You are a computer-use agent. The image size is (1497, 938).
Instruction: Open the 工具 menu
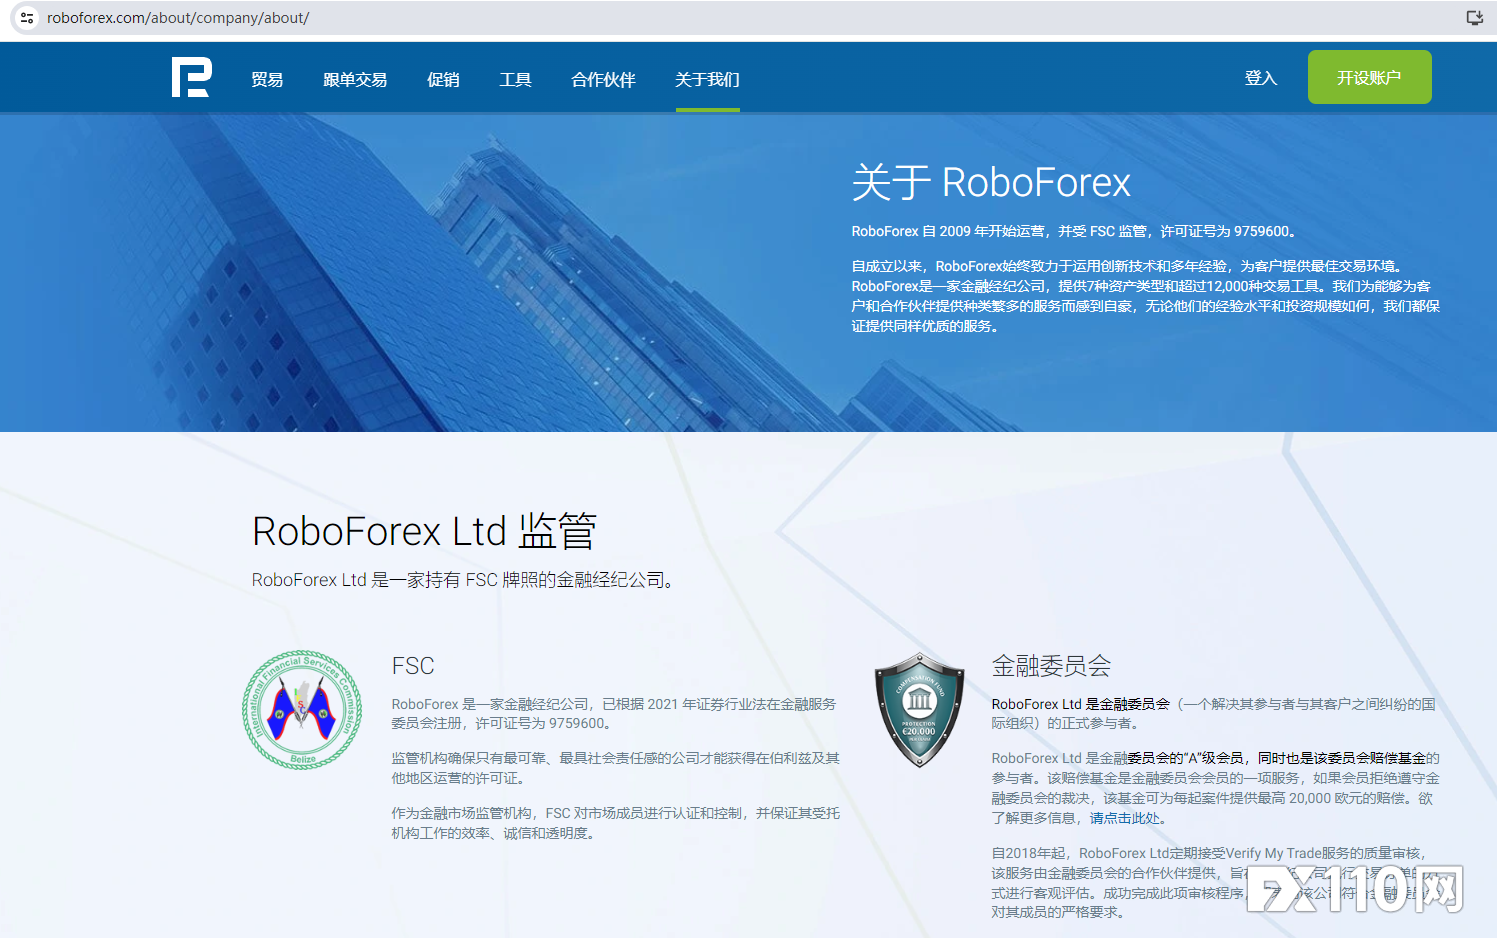[515, 80]
